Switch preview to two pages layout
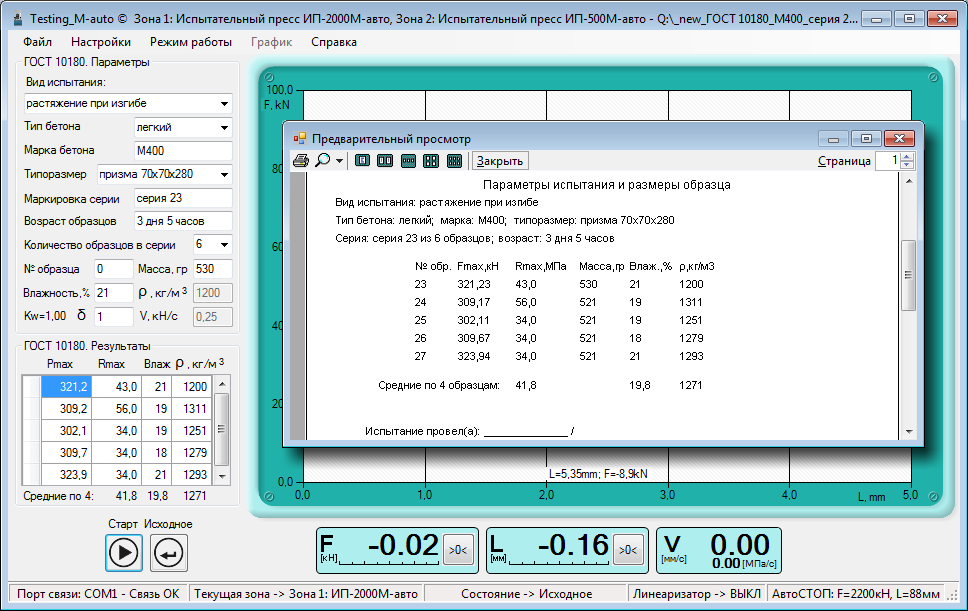Viewport: 968px width, 611px height. point(385,160)
